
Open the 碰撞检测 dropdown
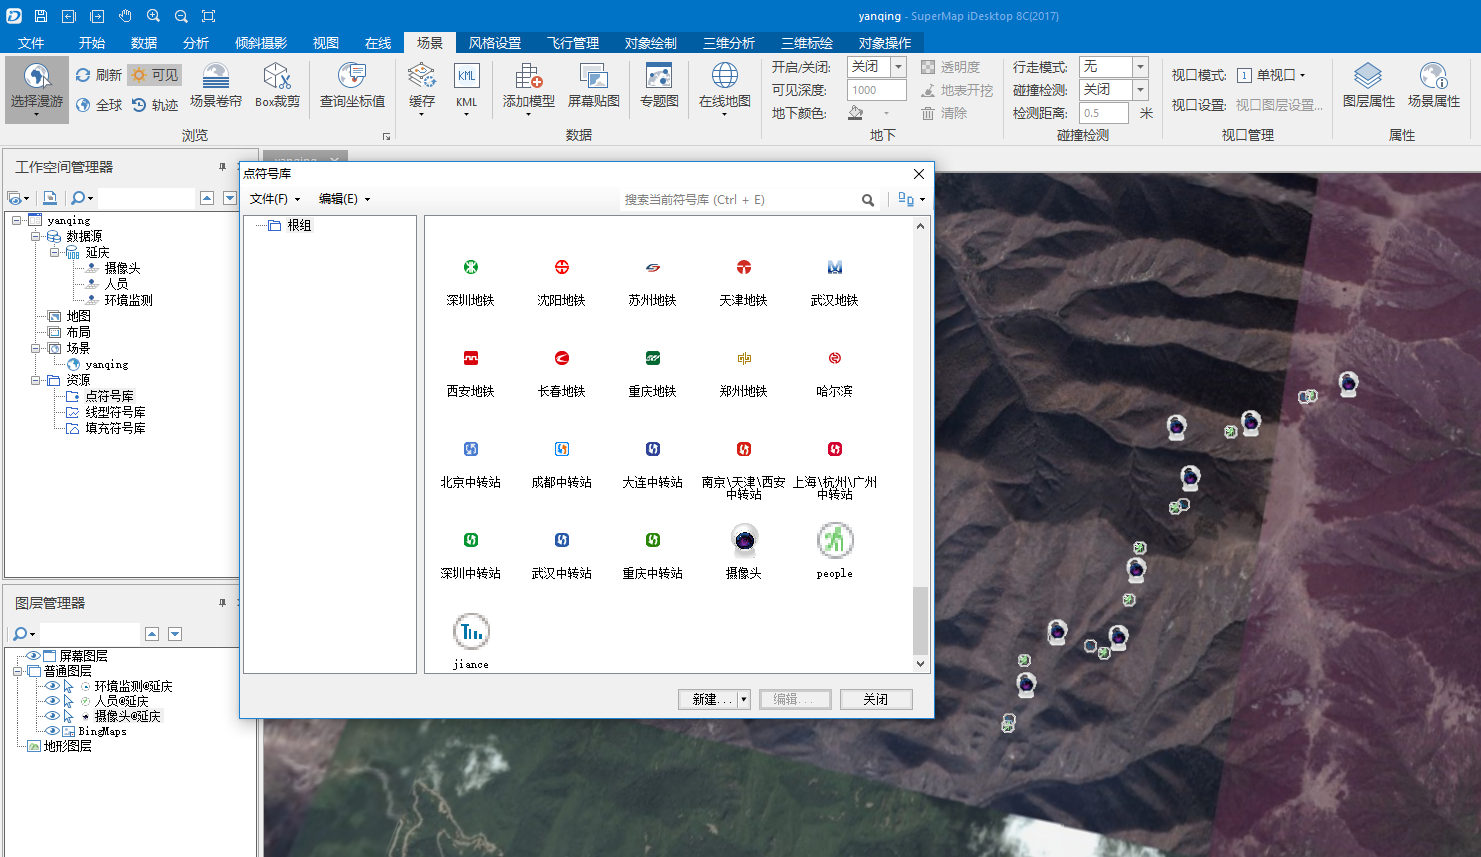point(1140,90)
